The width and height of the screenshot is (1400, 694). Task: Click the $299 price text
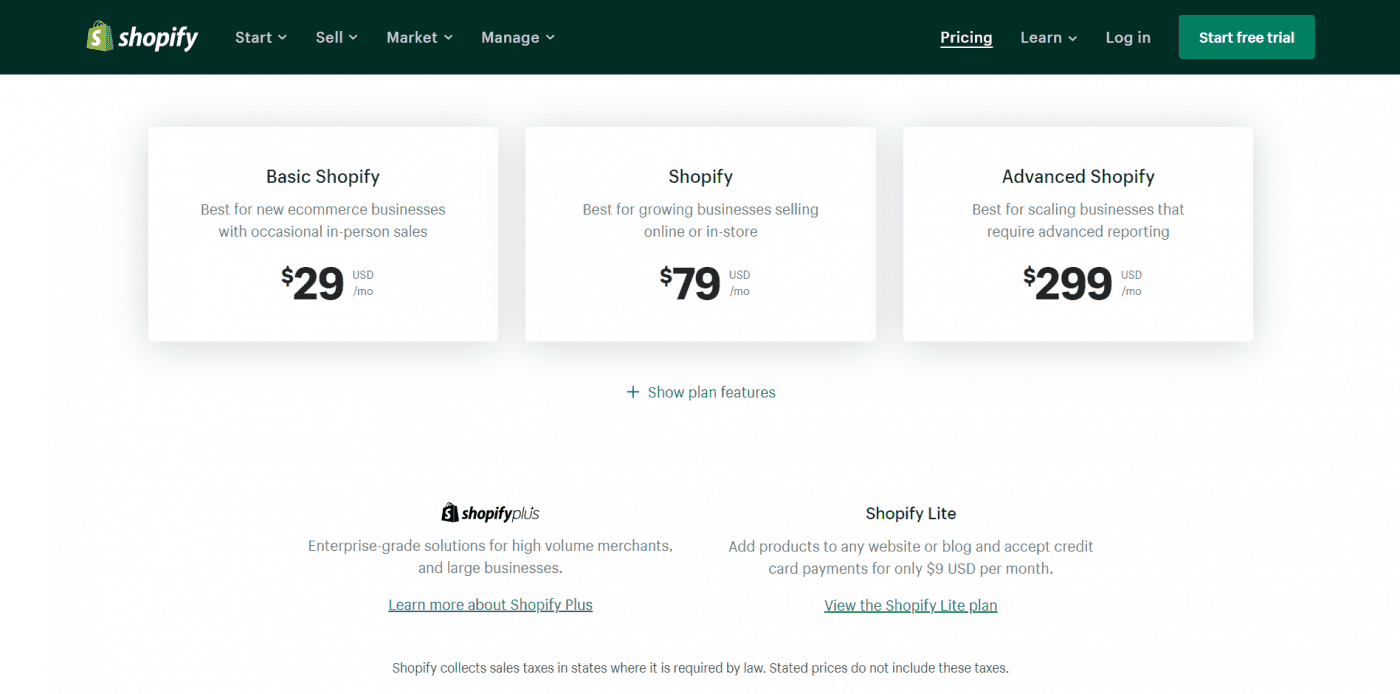(1067, 284)
